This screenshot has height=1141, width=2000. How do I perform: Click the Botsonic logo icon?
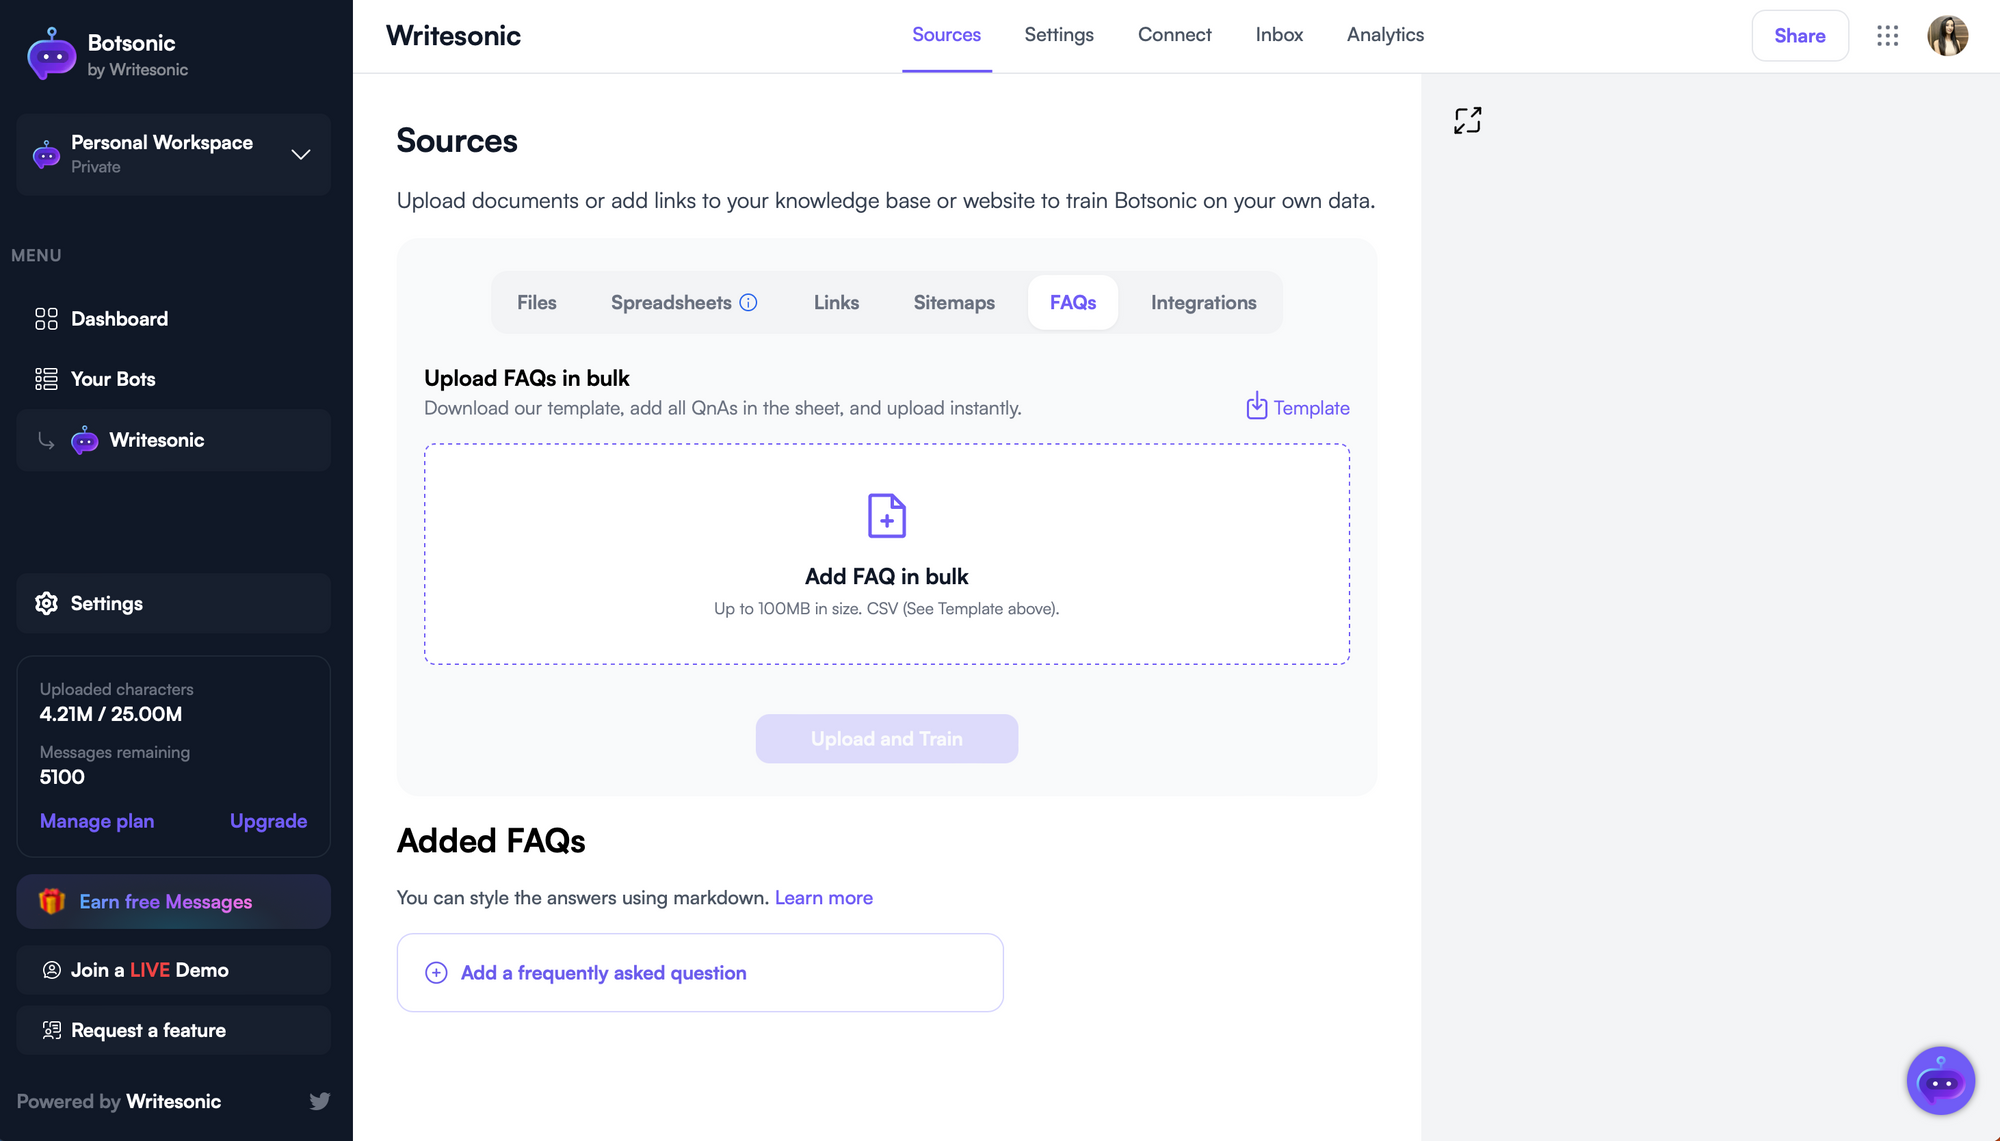51,54
